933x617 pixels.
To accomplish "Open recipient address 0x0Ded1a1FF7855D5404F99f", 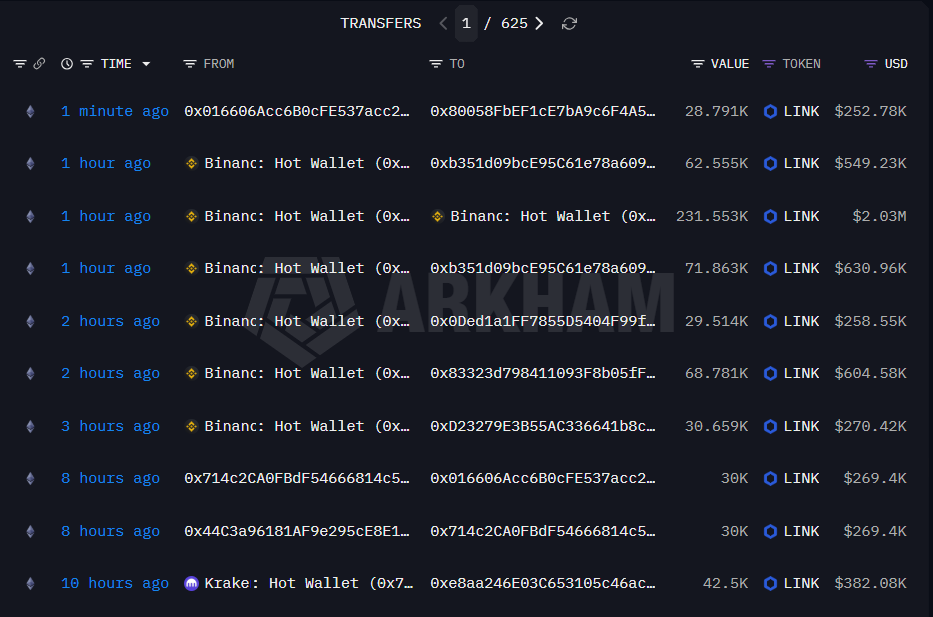I will 543,321.
